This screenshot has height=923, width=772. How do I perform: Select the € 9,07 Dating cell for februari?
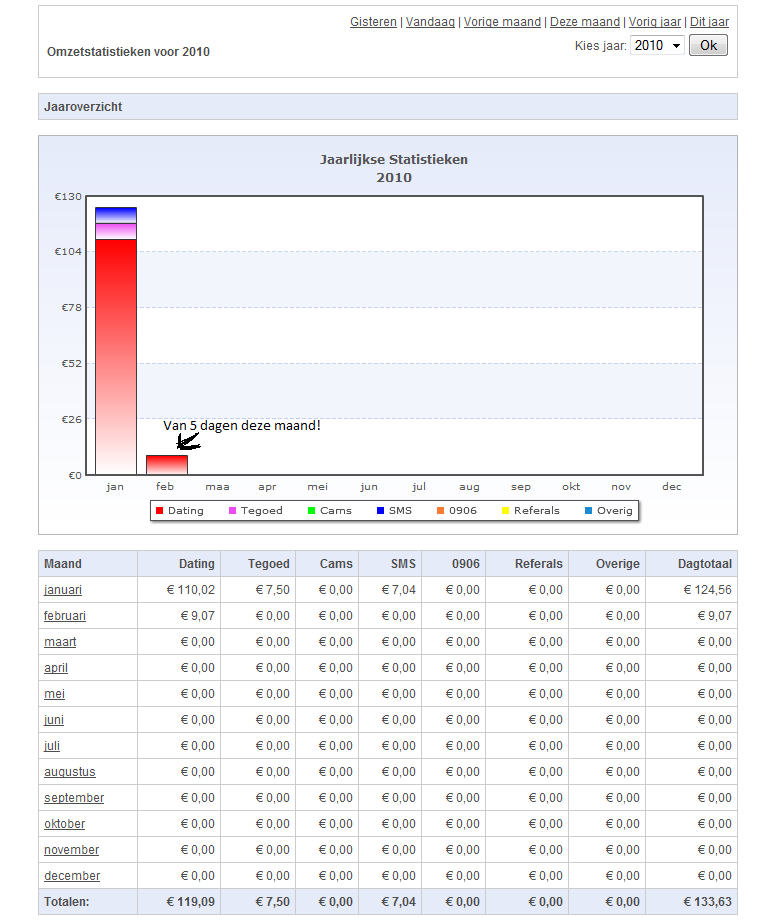(179, 616)
